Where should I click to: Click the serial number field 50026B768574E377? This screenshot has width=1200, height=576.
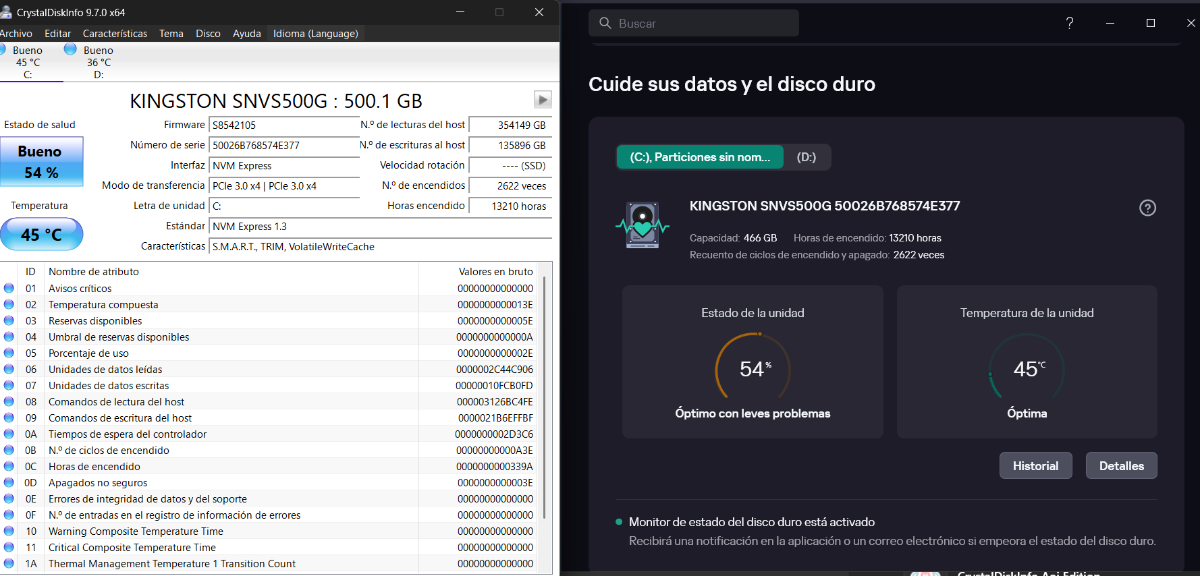(282, 145)
